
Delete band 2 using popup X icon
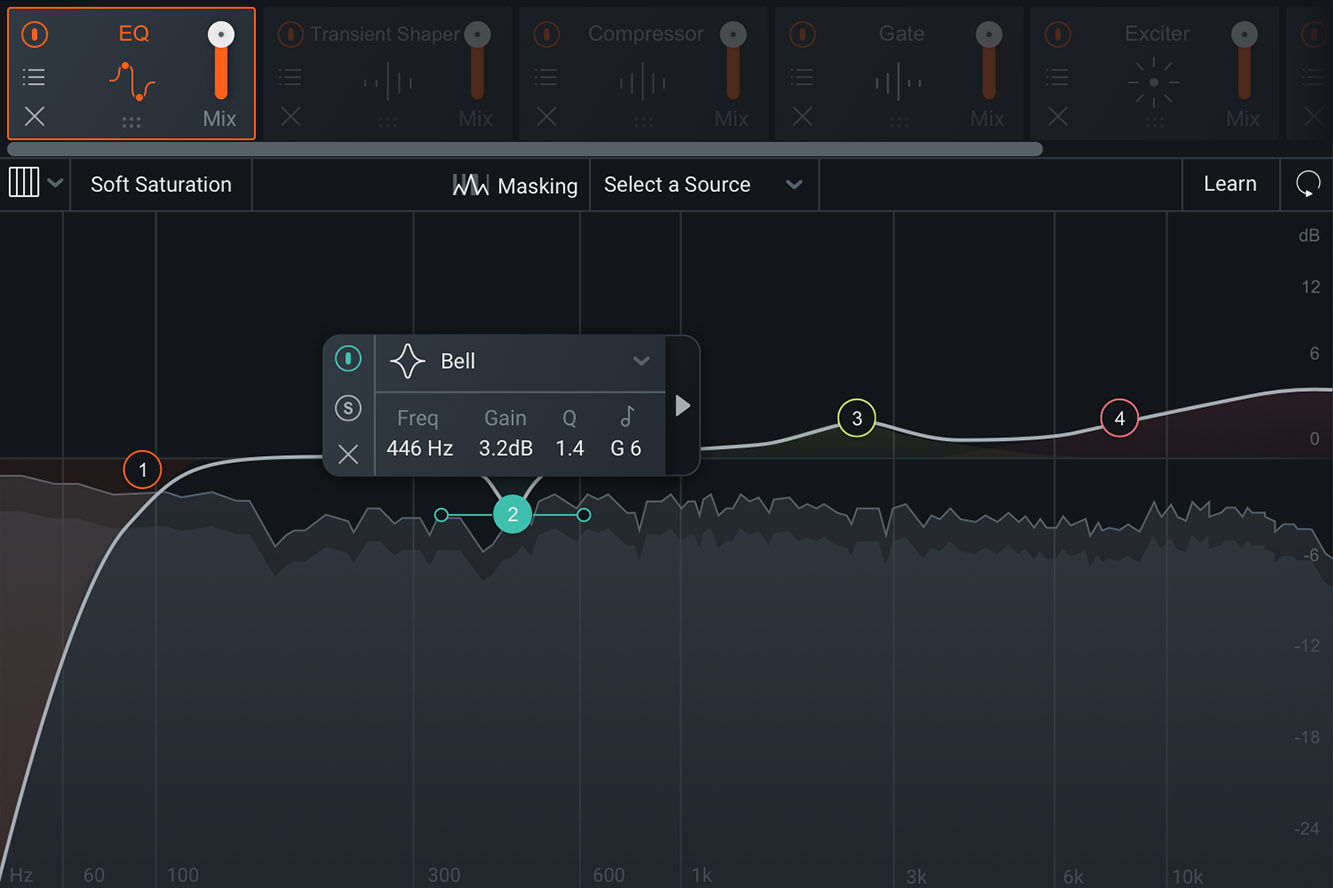(x=348, y=455)
